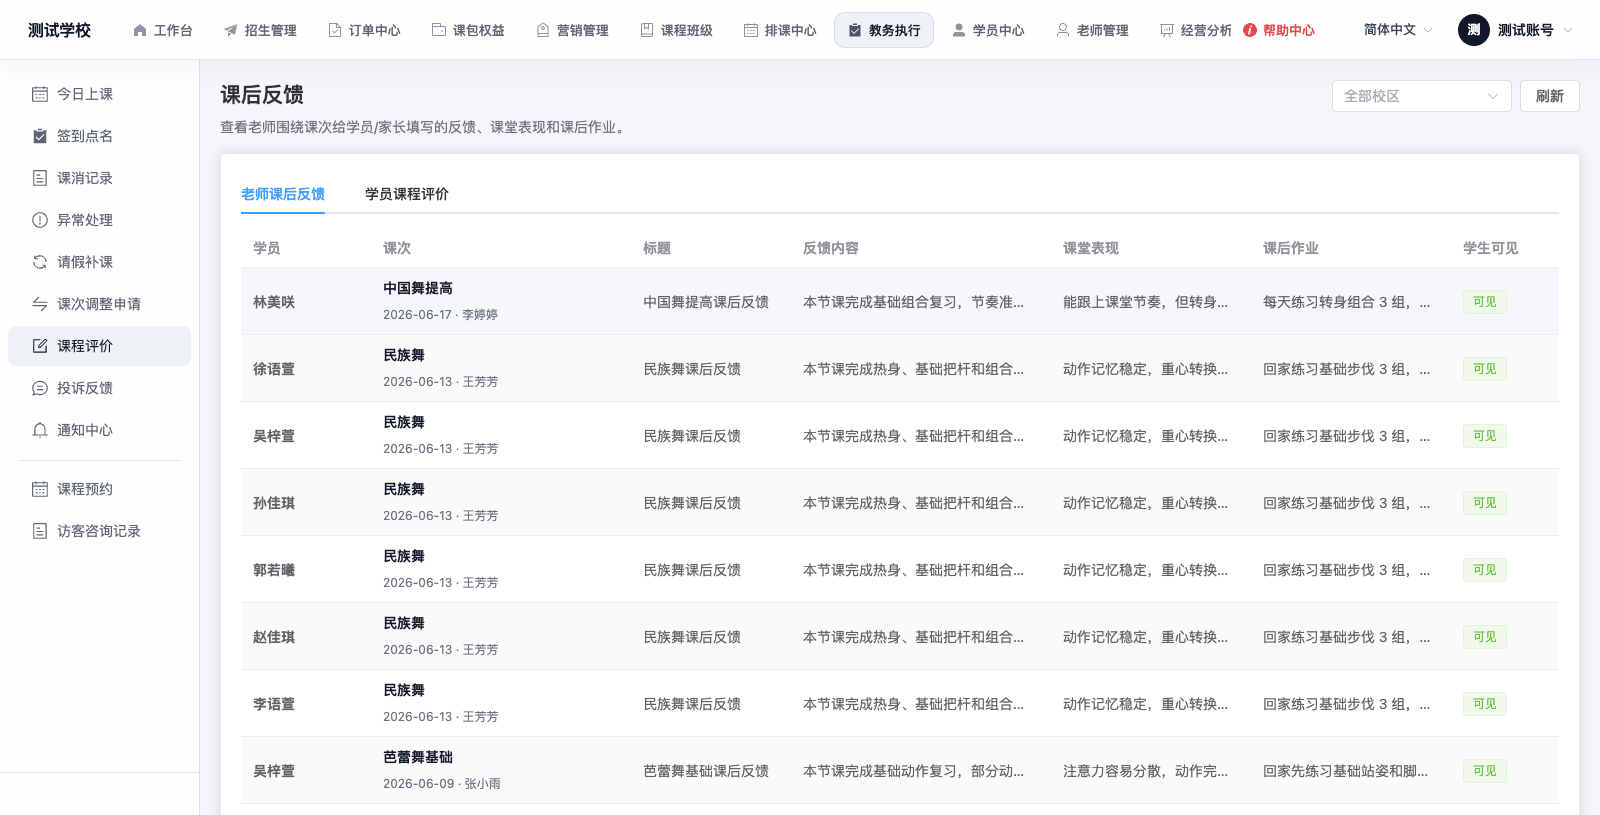Open the 简体中文 language dropdown
The image size is (1600, 815).
(x=1398, y=30)
